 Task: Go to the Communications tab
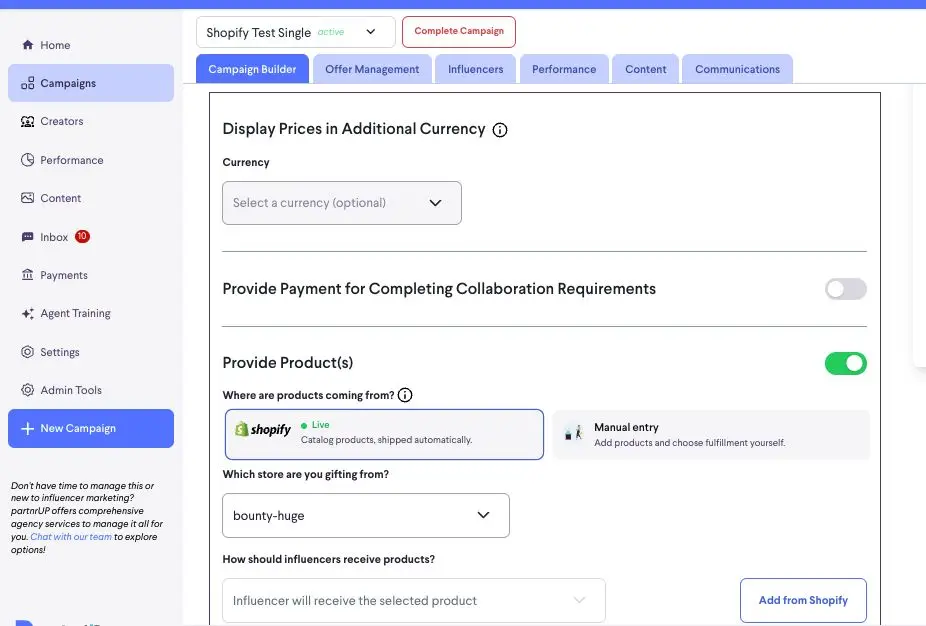click(x=737, y=69)
